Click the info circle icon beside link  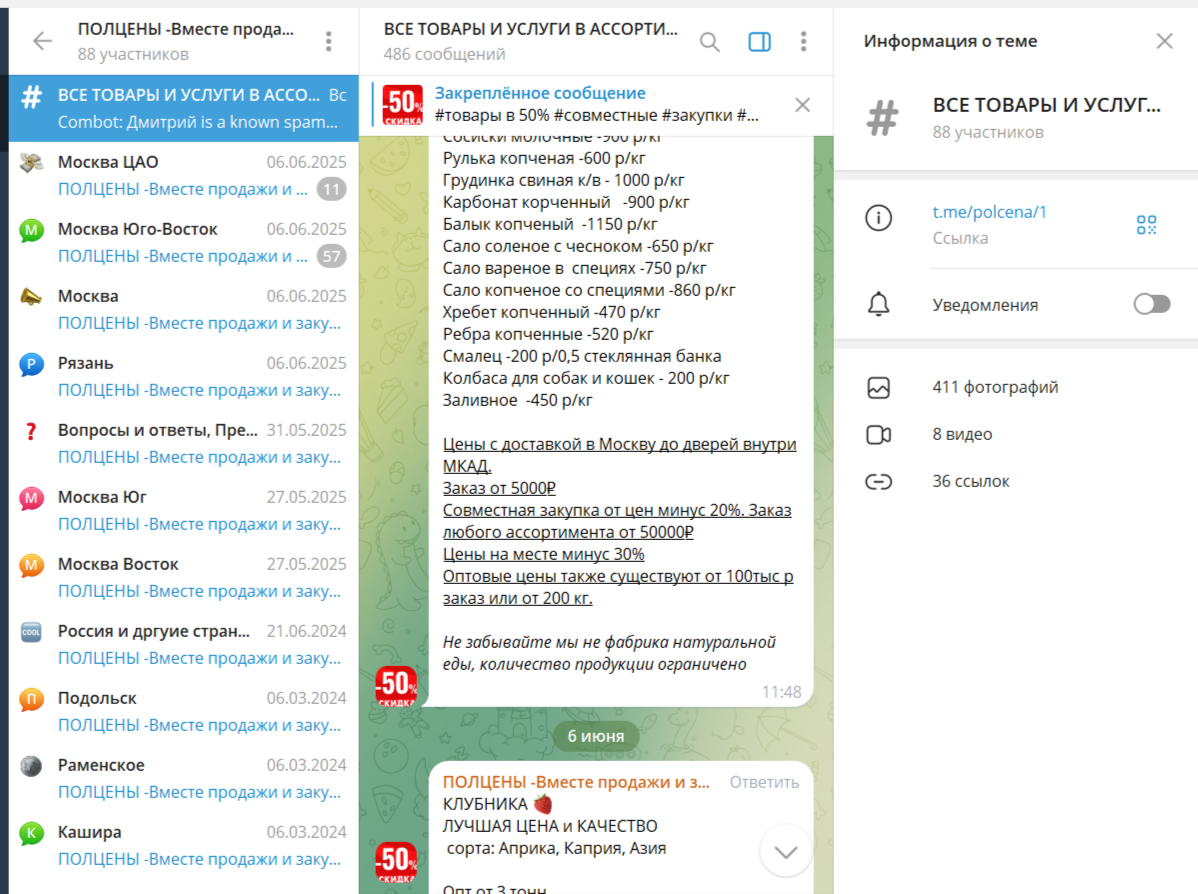pyautogui.click(x=879, y=218)
